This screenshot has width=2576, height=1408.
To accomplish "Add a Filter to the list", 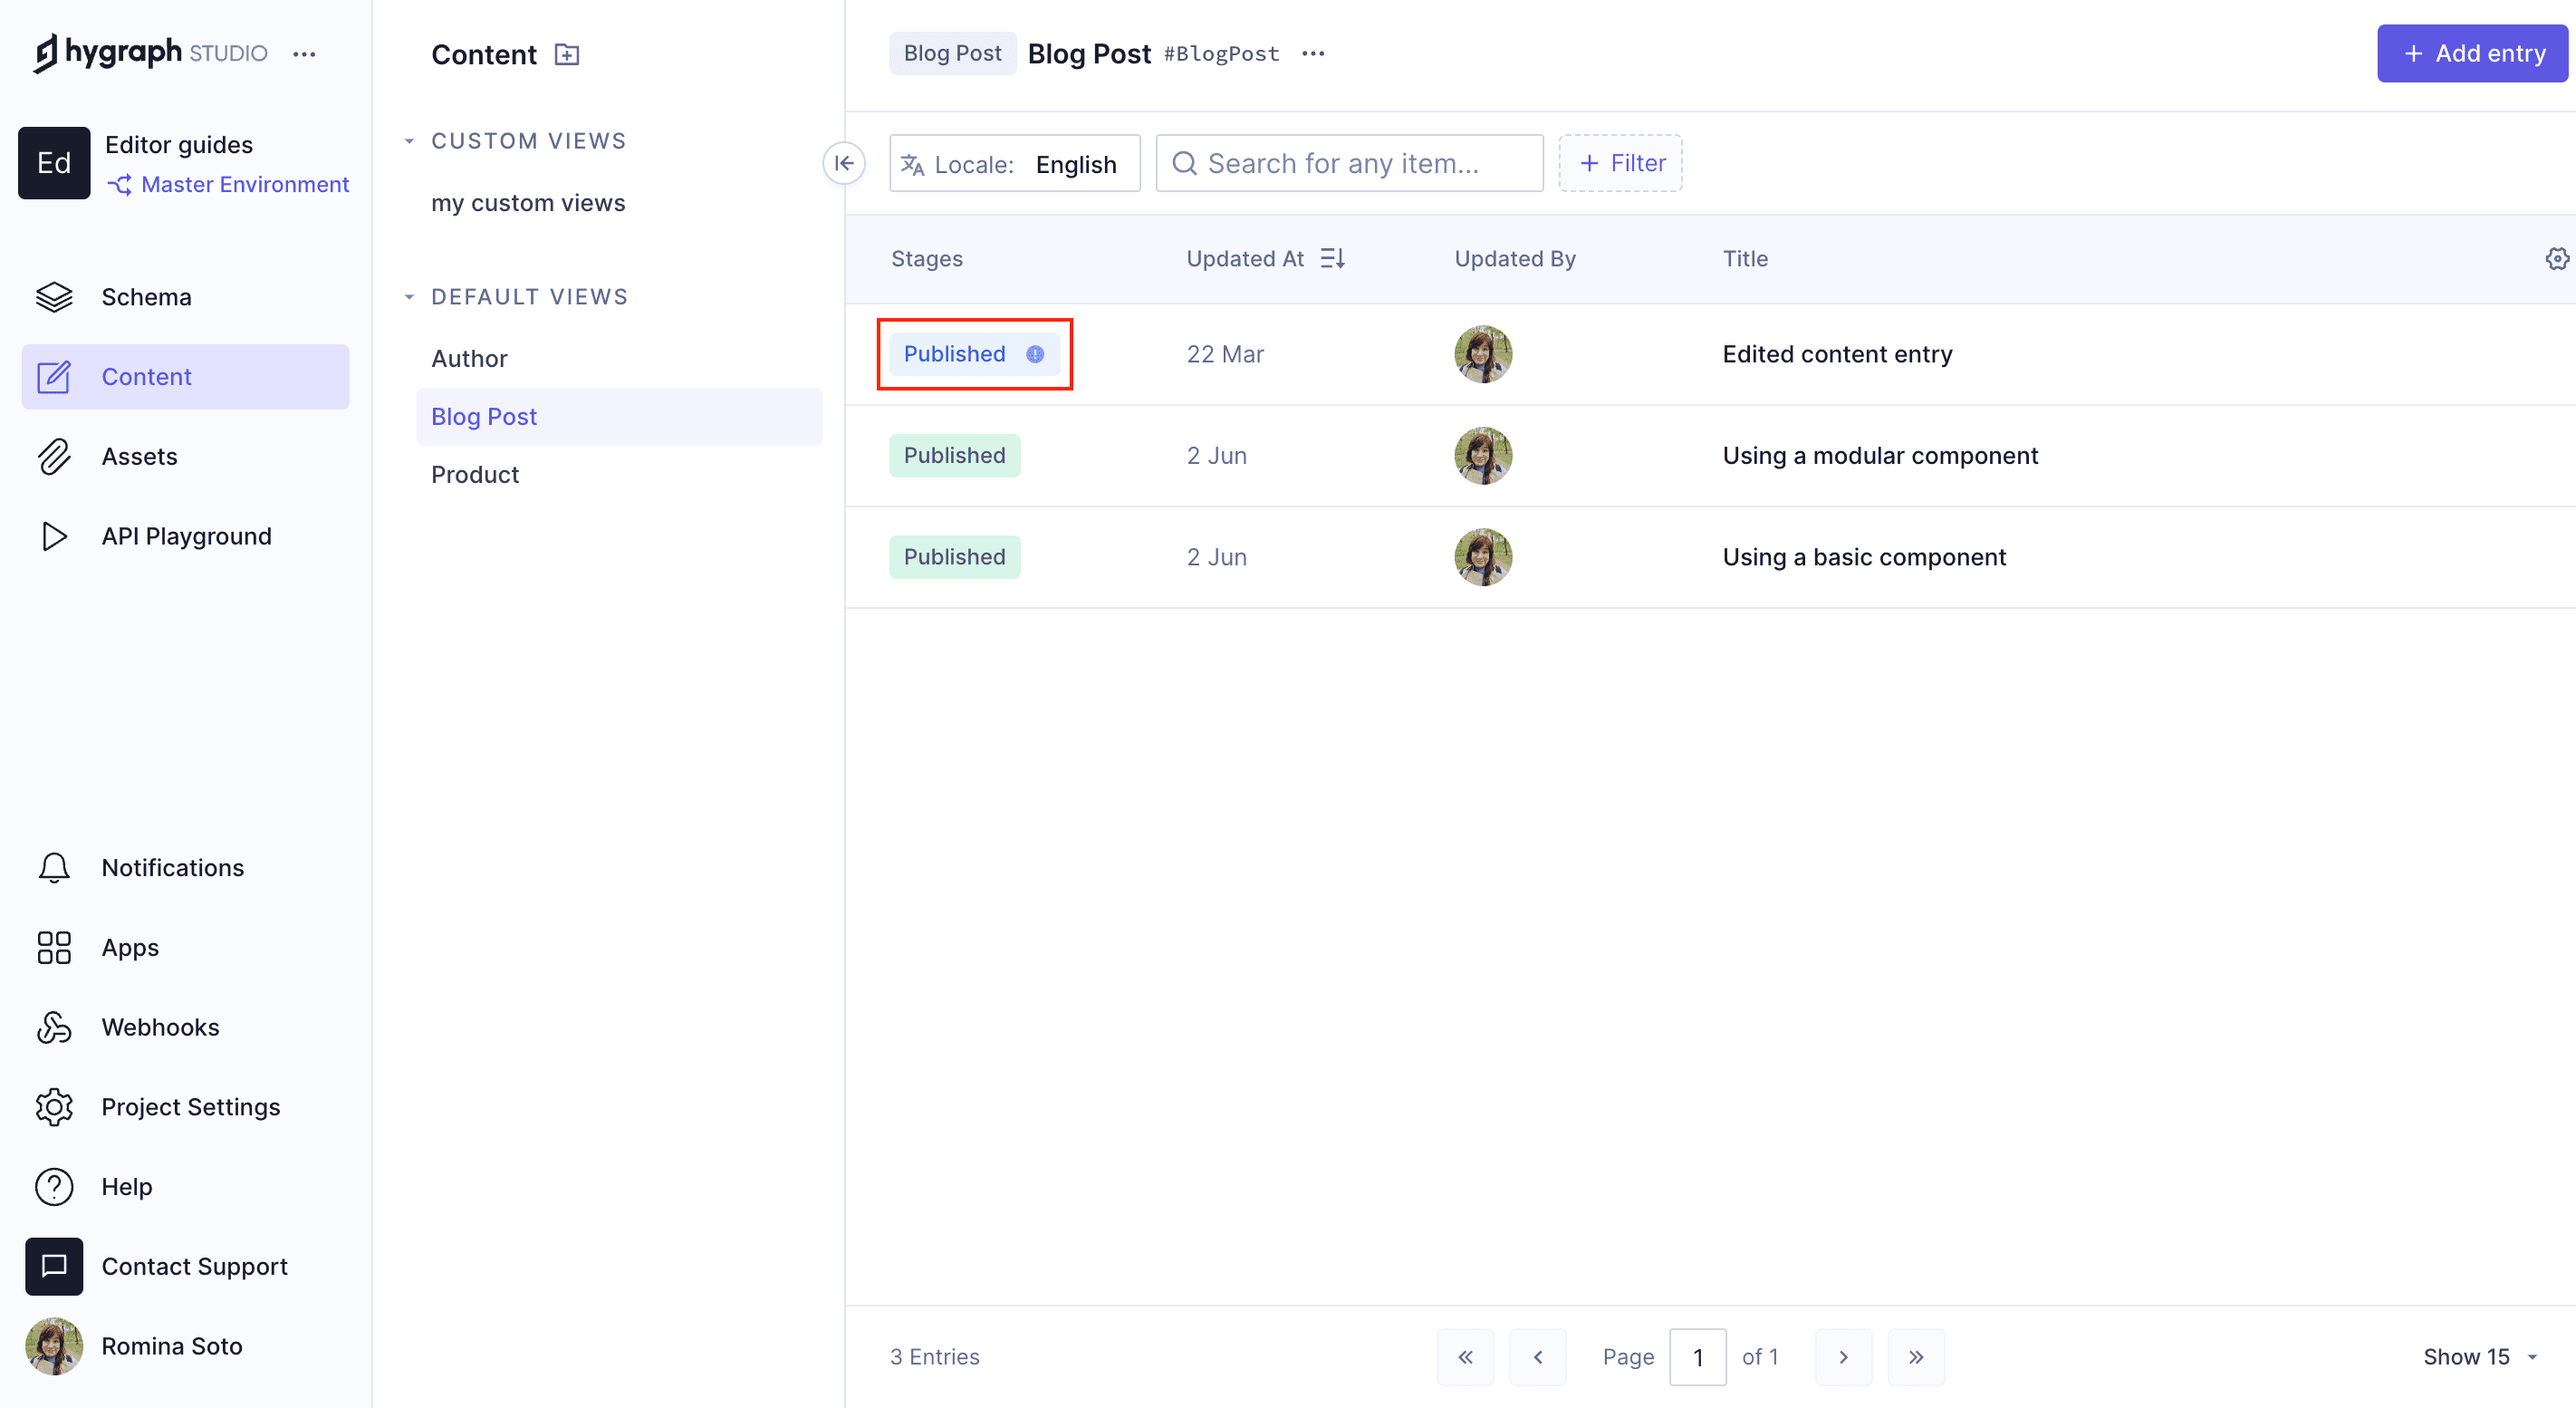I will pos(1620,163).
